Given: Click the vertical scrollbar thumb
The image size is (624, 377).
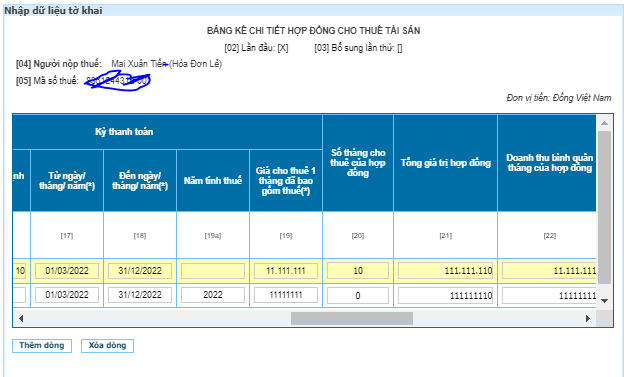Looking at the screenshot, I should [x=604, y=207].
